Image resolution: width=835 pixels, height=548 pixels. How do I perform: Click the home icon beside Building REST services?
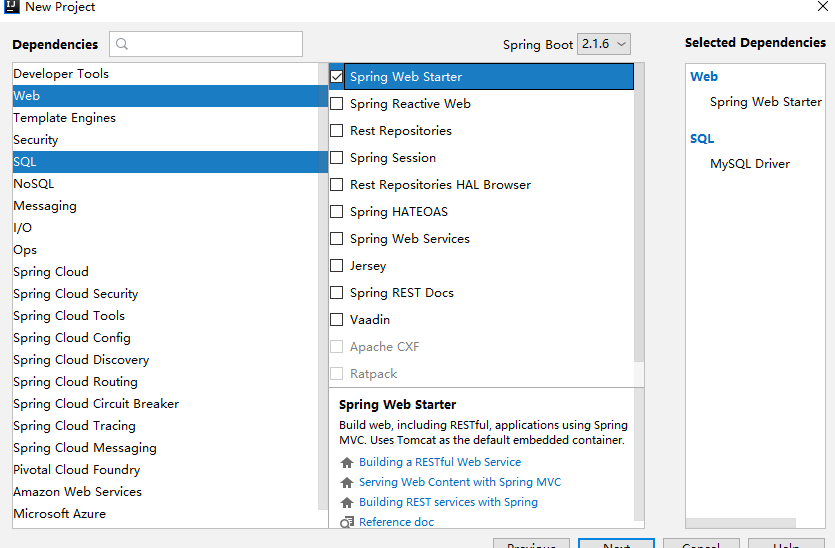tap(347, 502)
